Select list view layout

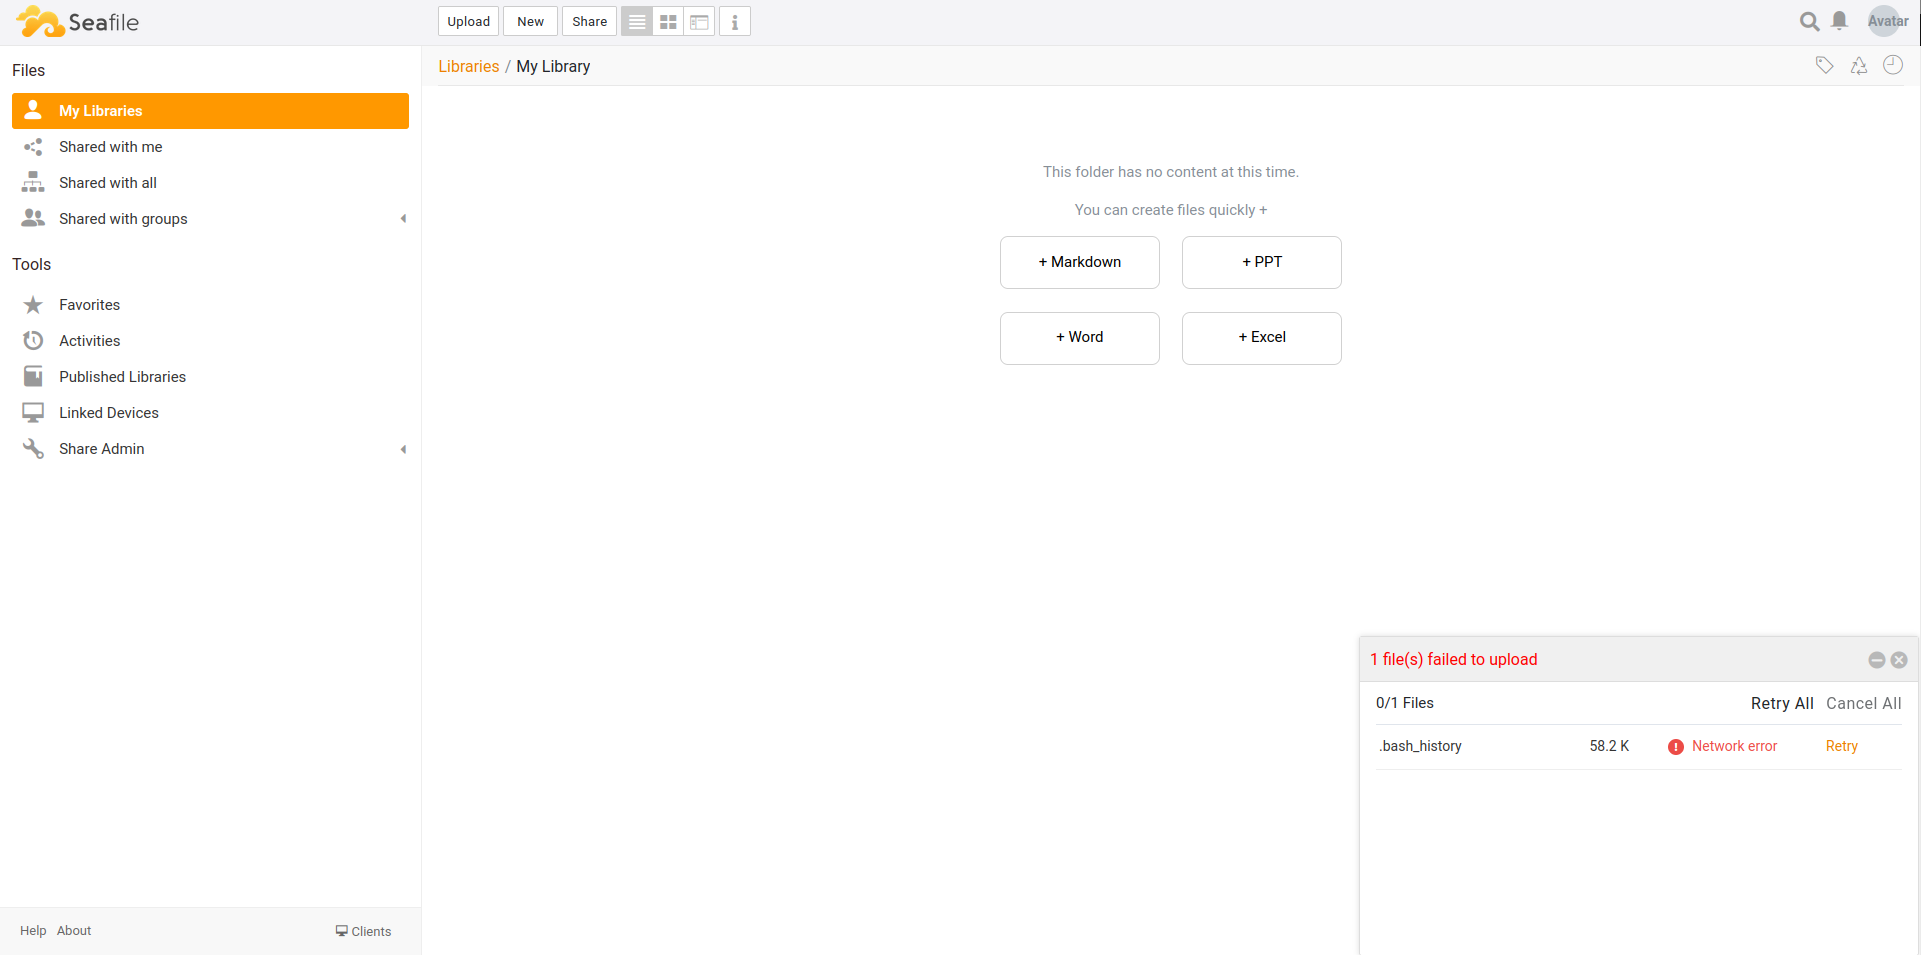tap(637, 21)
